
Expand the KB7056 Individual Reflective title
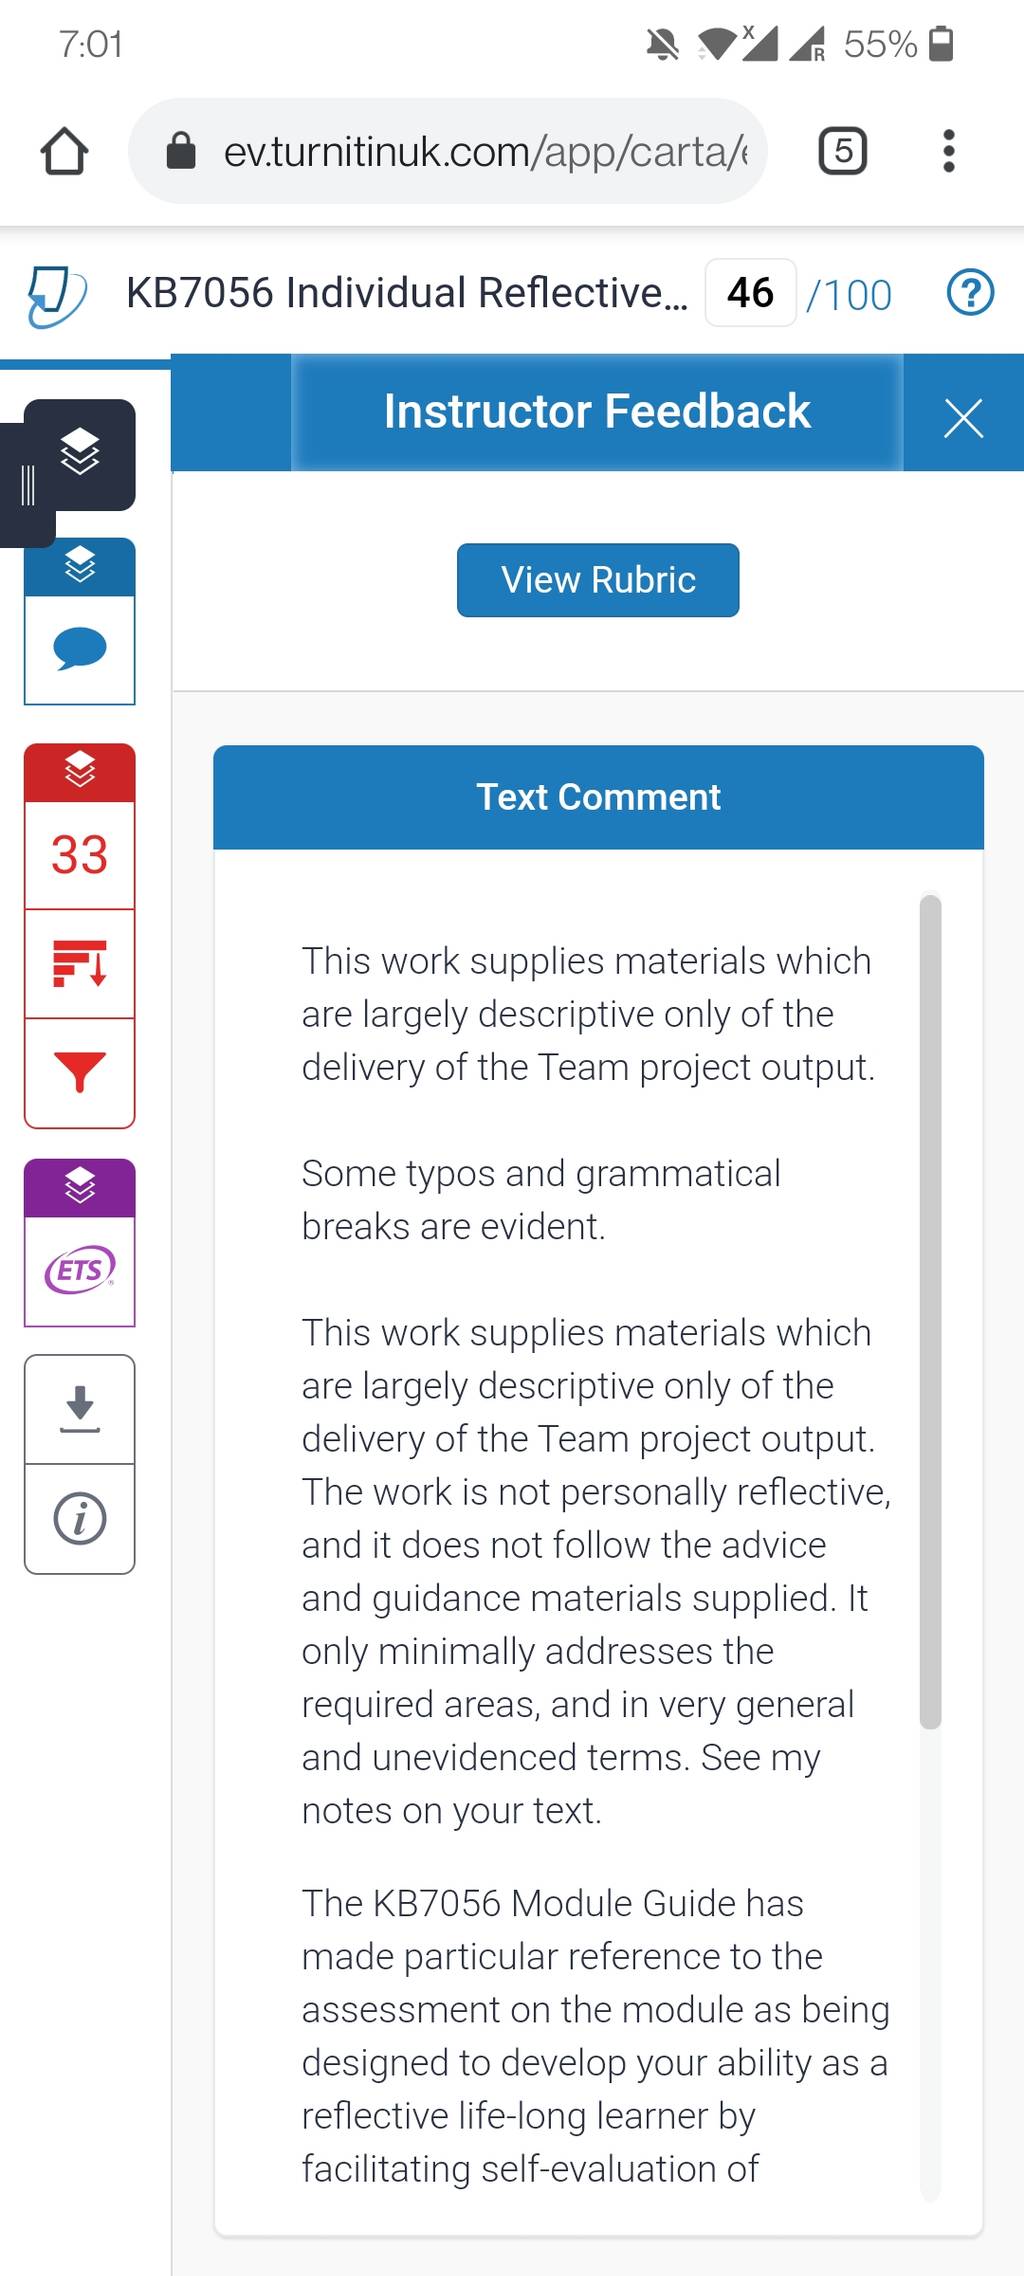[407, 293]
